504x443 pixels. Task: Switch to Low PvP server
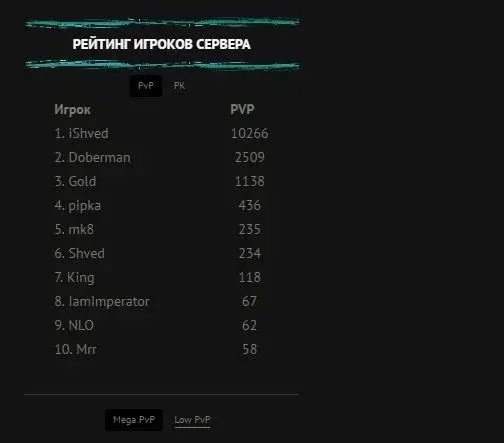click(192, 420)
